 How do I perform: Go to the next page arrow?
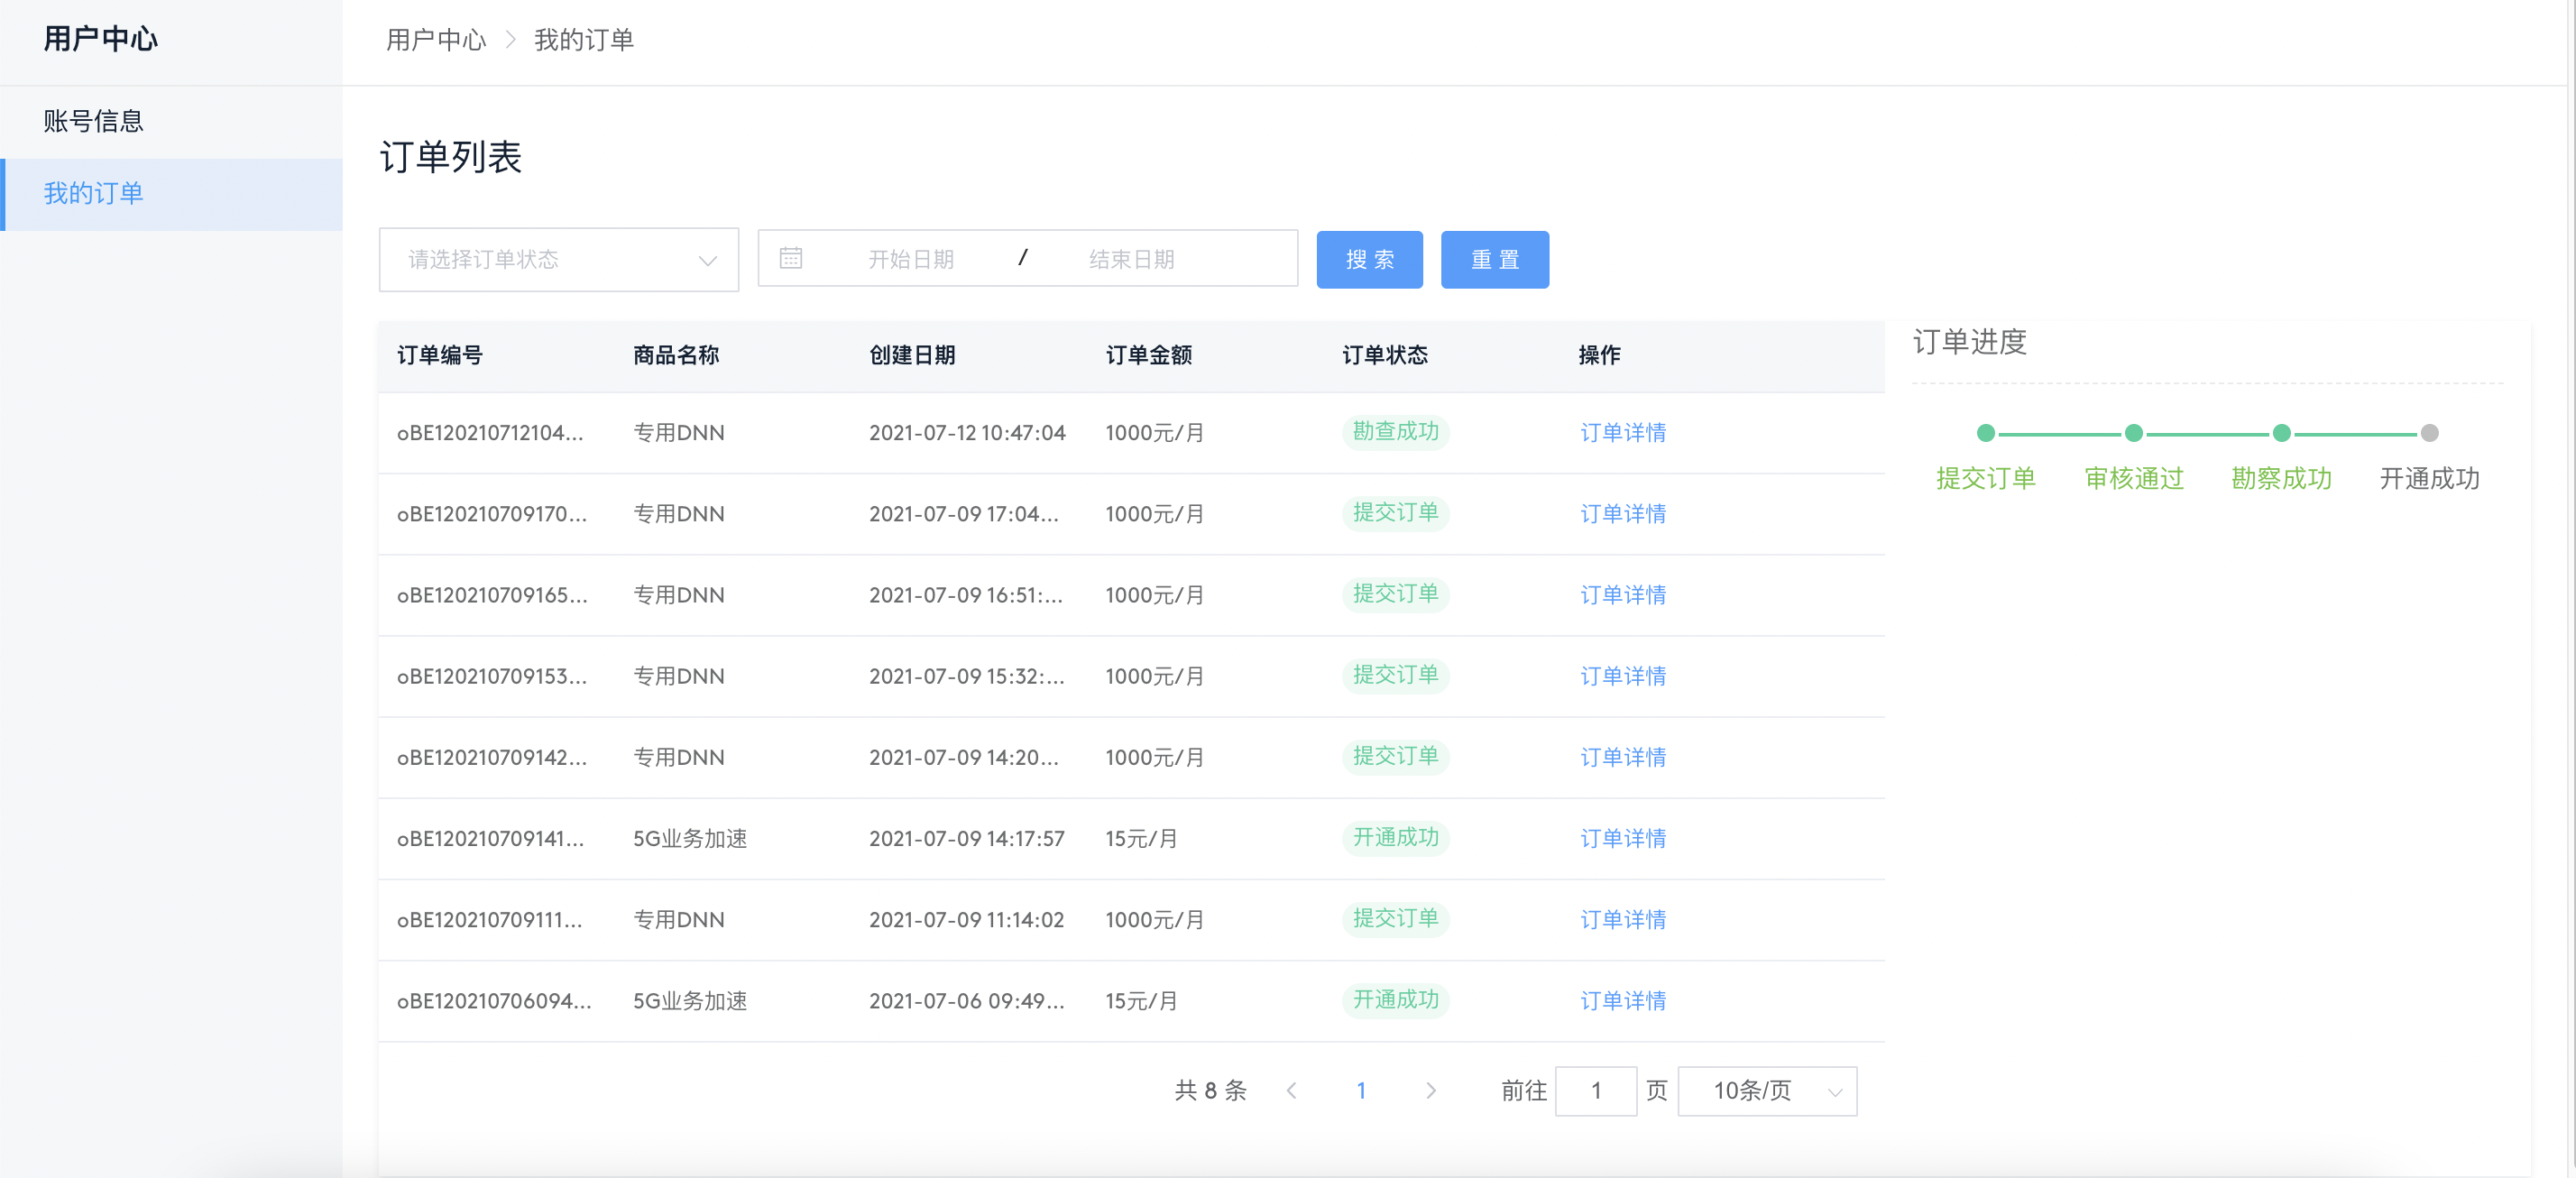click(1430, 1091)
